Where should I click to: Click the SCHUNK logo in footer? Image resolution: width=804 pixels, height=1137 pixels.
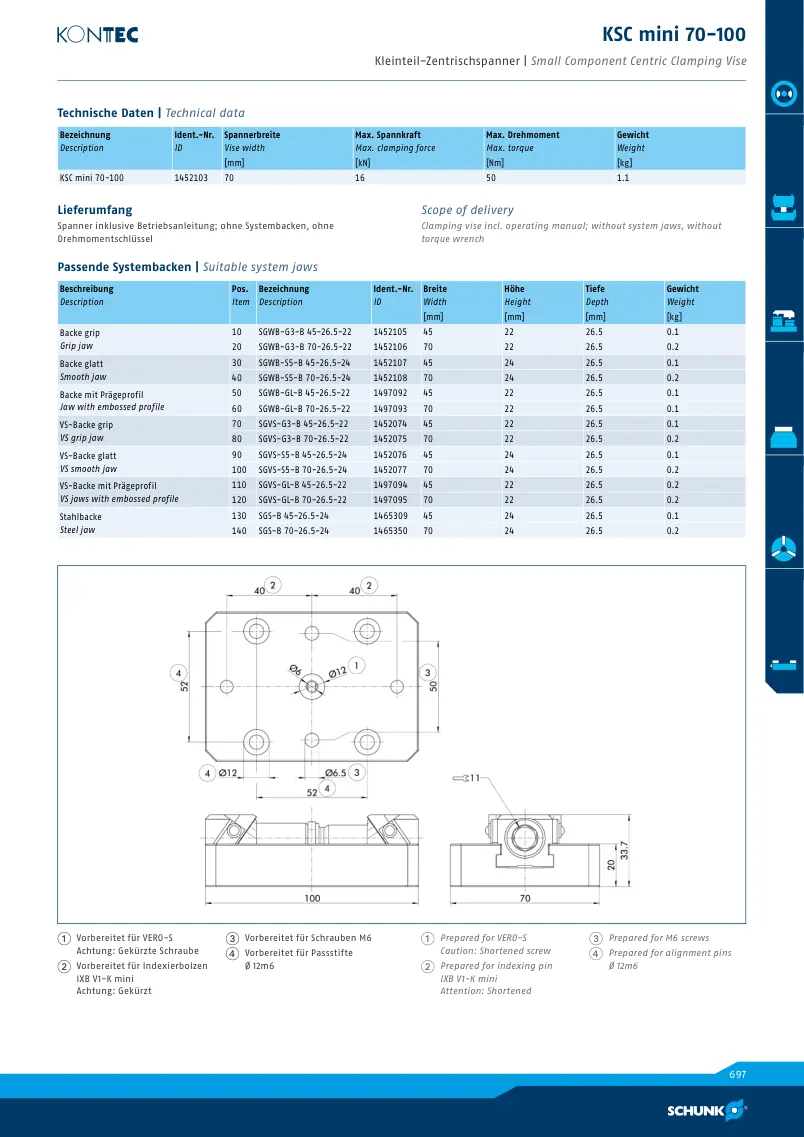pos(706,1109)
